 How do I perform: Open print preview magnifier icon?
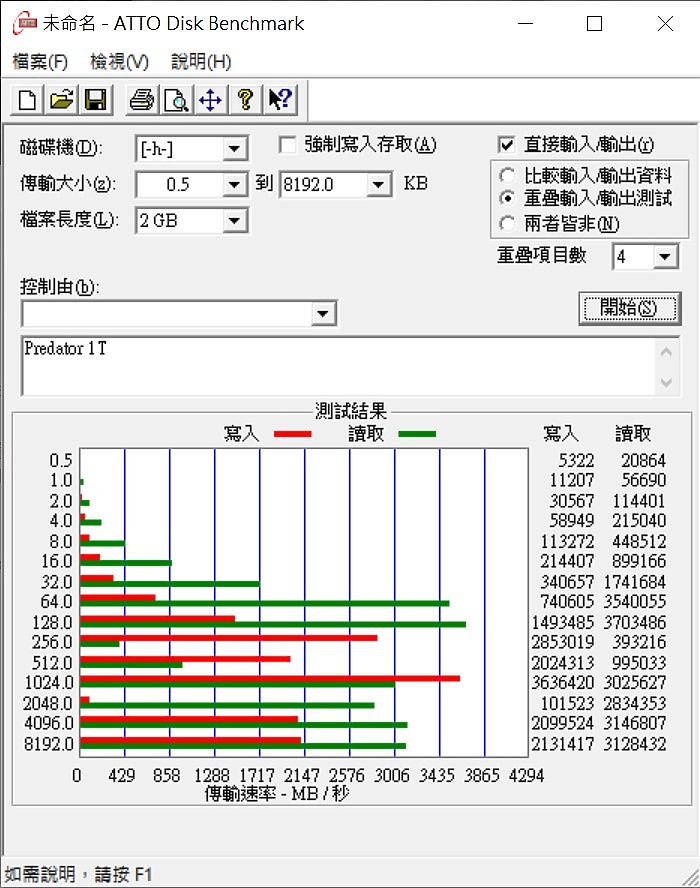coord(176,100)
